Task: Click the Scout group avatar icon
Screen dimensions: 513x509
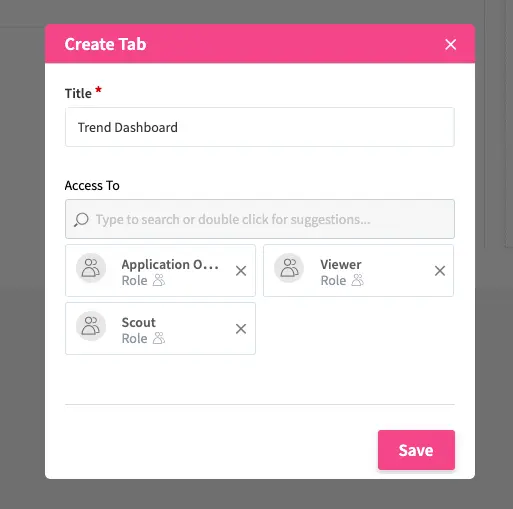Action: click(x=91, y=326)
